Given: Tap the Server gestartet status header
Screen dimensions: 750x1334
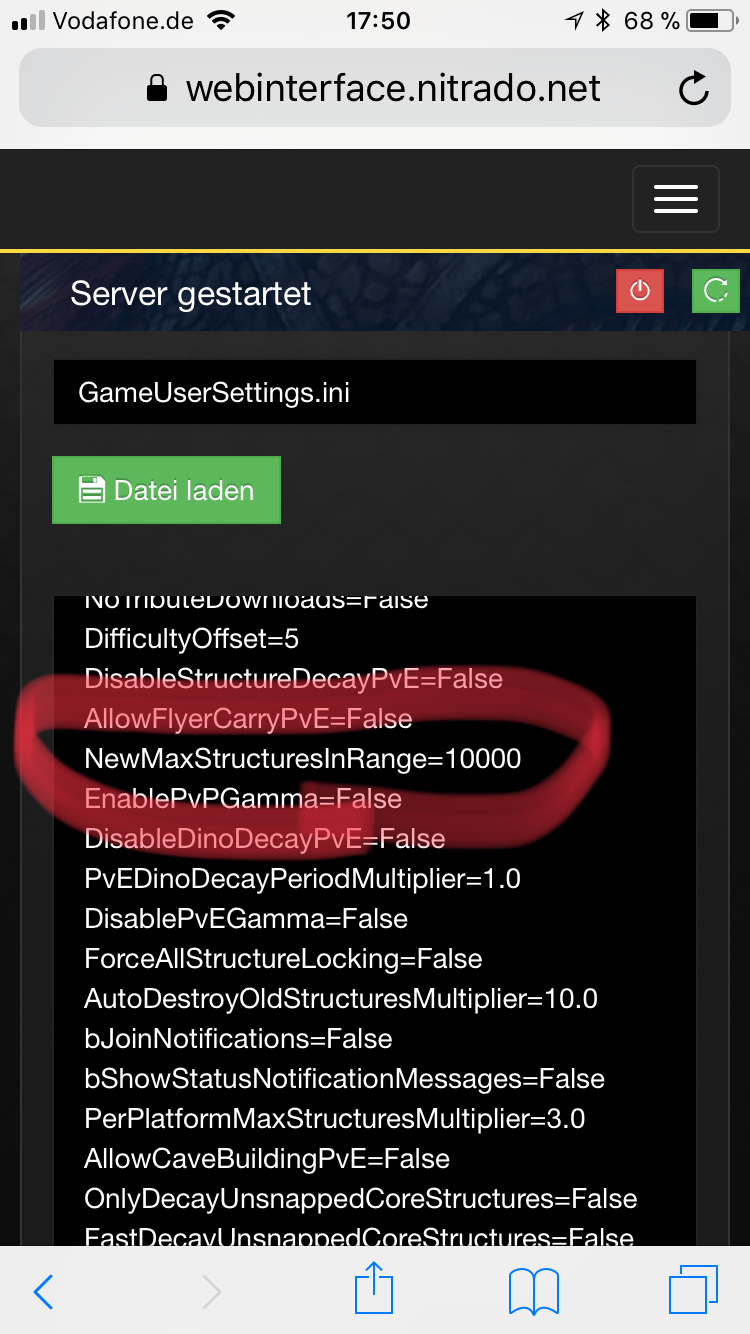Looking at the screenshot, I should click(191, 293).
